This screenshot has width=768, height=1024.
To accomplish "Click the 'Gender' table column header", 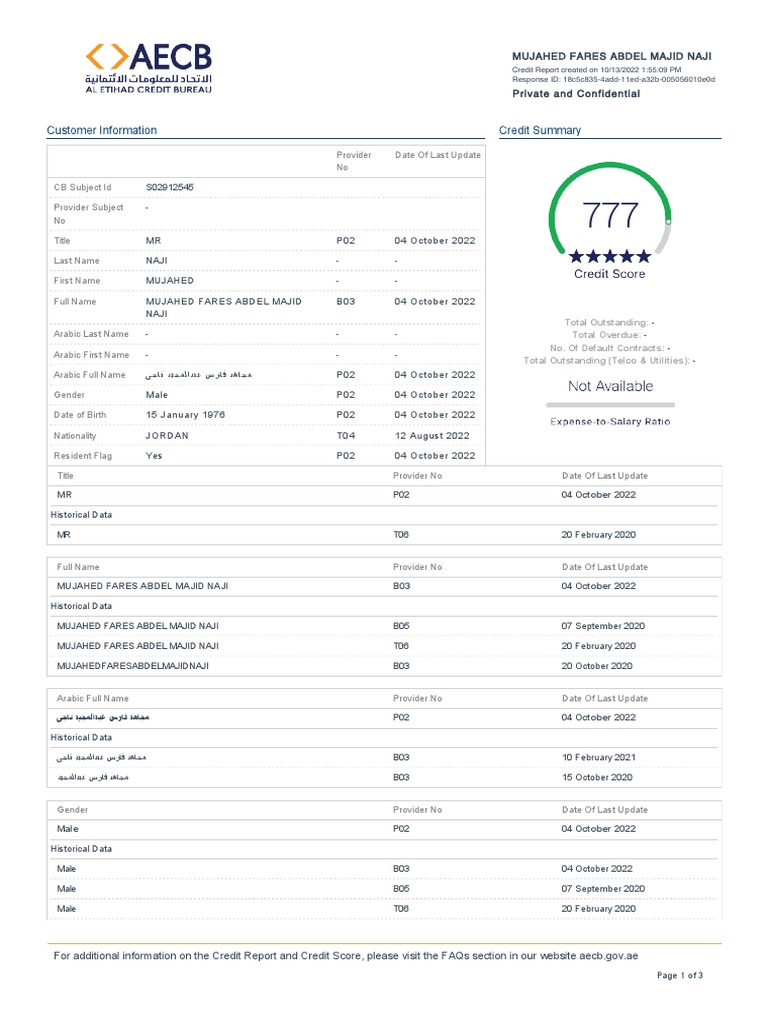I will (72, 810).
